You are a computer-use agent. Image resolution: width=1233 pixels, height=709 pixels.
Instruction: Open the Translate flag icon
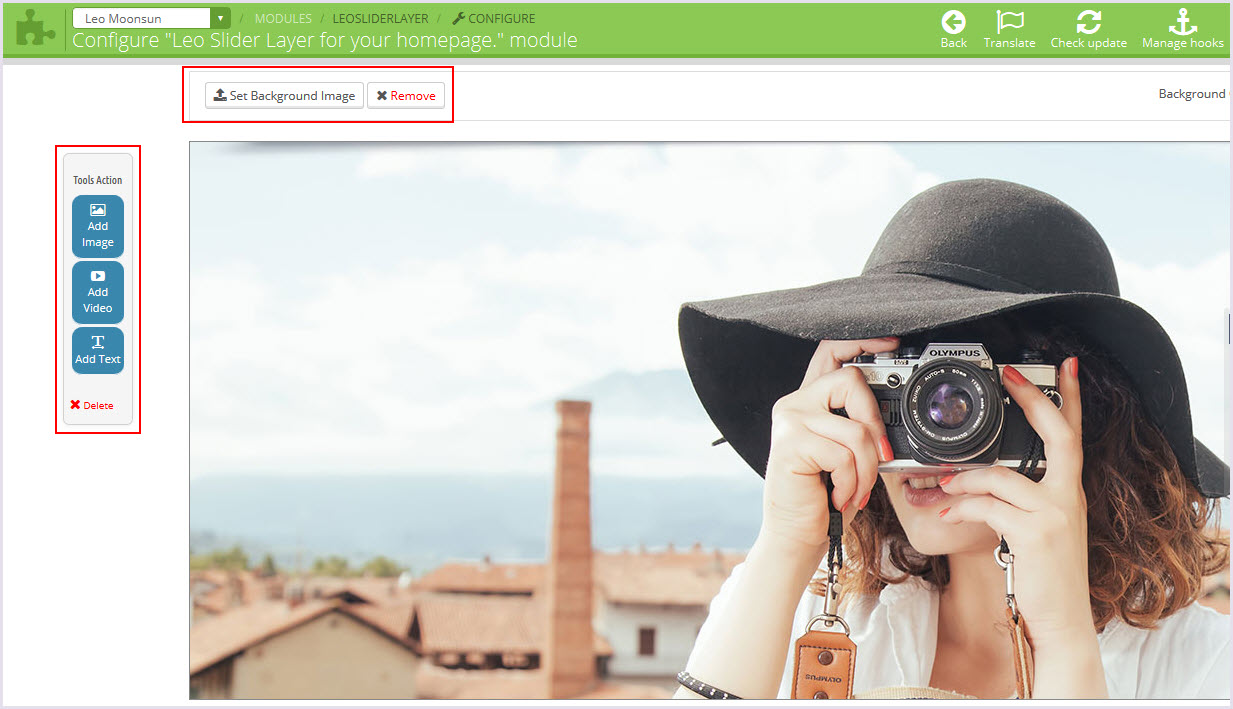pos(1010,22)
